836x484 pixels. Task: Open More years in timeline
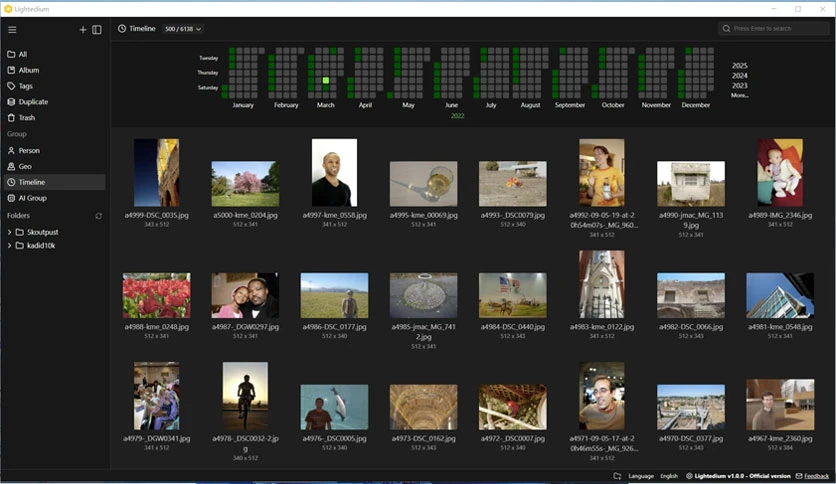tap(739, 95)
